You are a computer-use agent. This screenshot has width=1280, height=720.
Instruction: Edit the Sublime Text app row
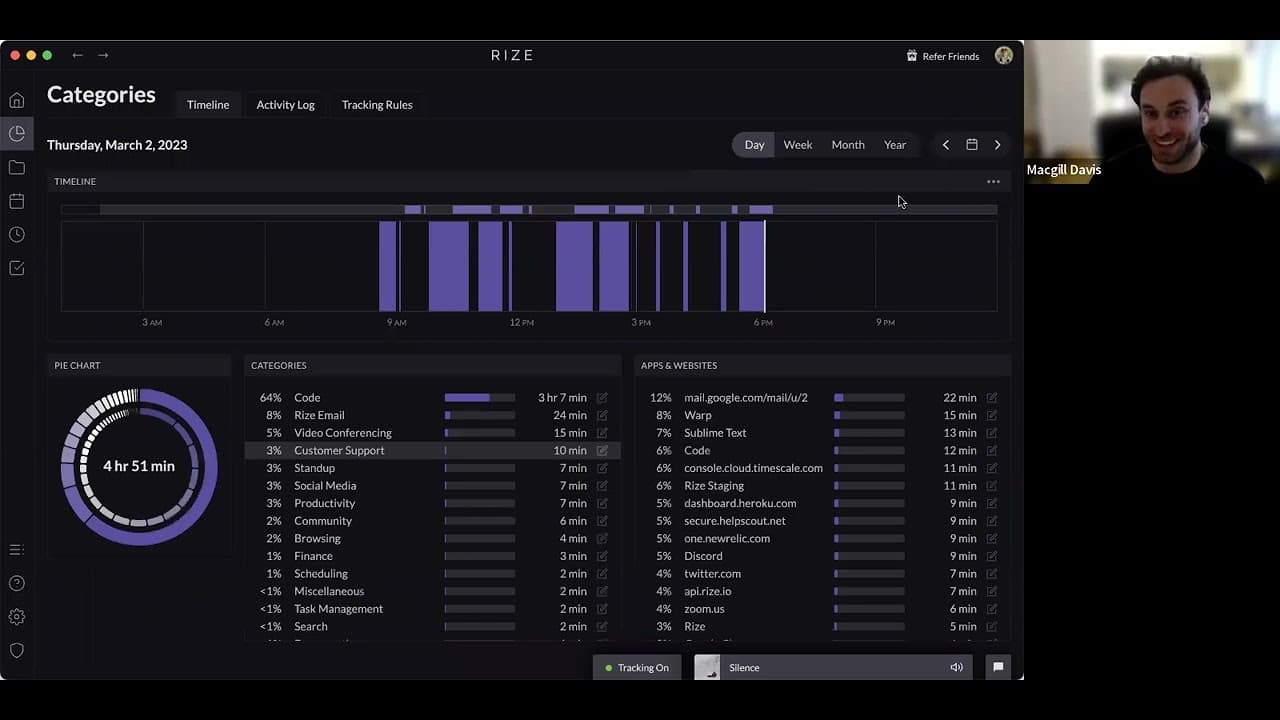[x=992, y=433]
